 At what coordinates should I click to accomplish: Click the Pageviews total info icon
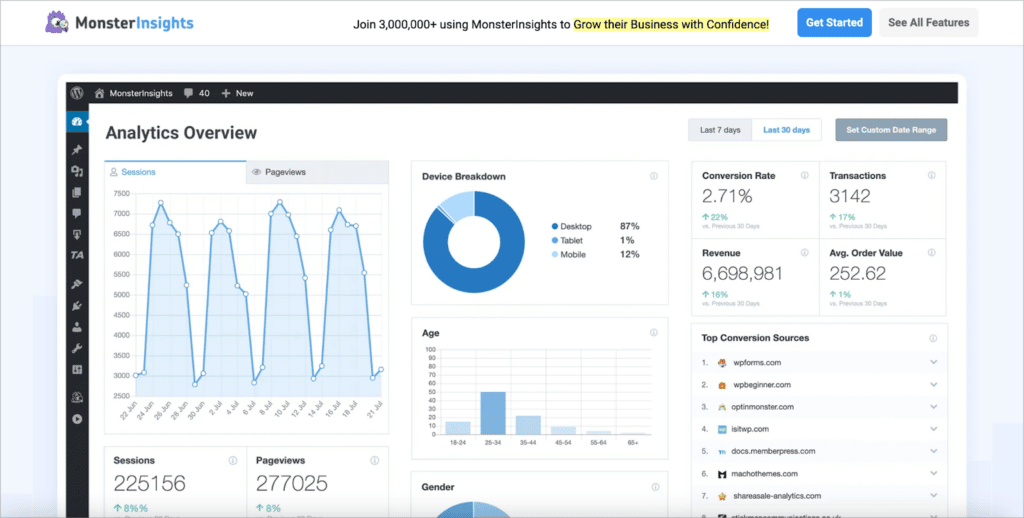click(x=375, y=461)
